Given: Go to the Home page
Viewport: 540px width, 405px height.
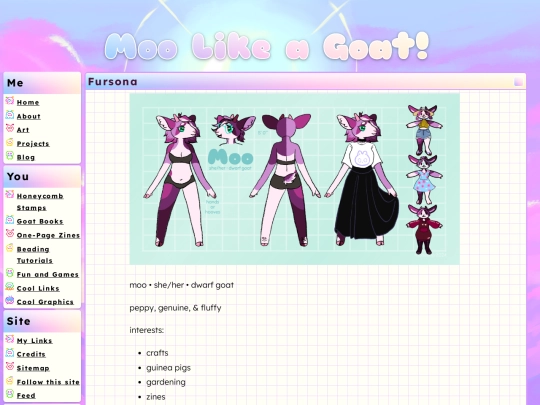Looking at the screenshot, I should click(28, 102).
